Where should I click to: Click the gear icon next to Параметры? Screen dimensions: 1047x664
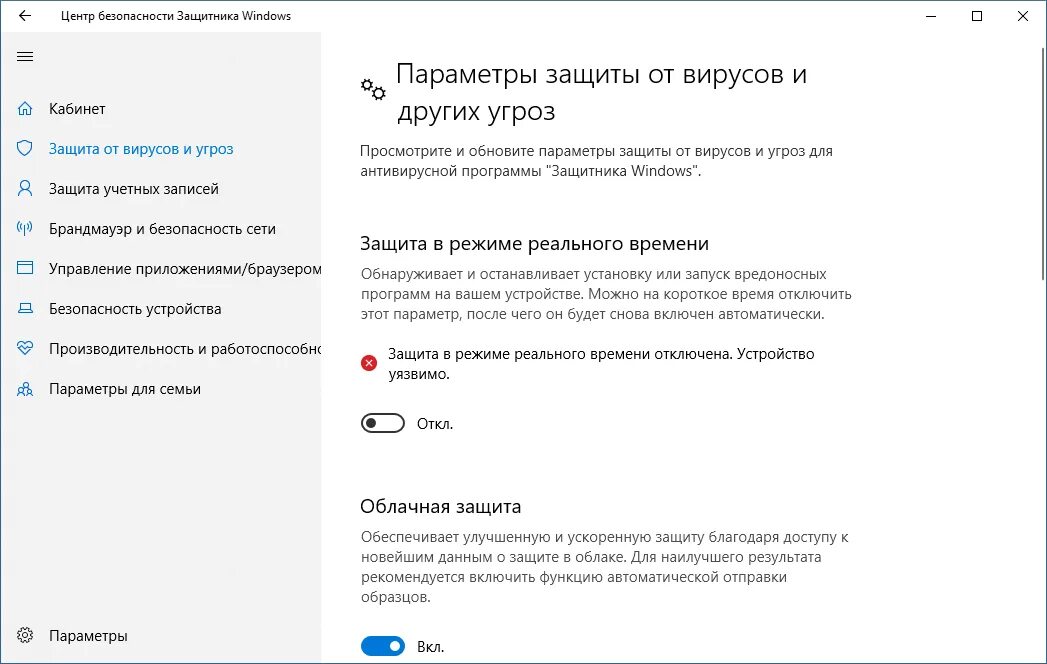click(25, 635)
